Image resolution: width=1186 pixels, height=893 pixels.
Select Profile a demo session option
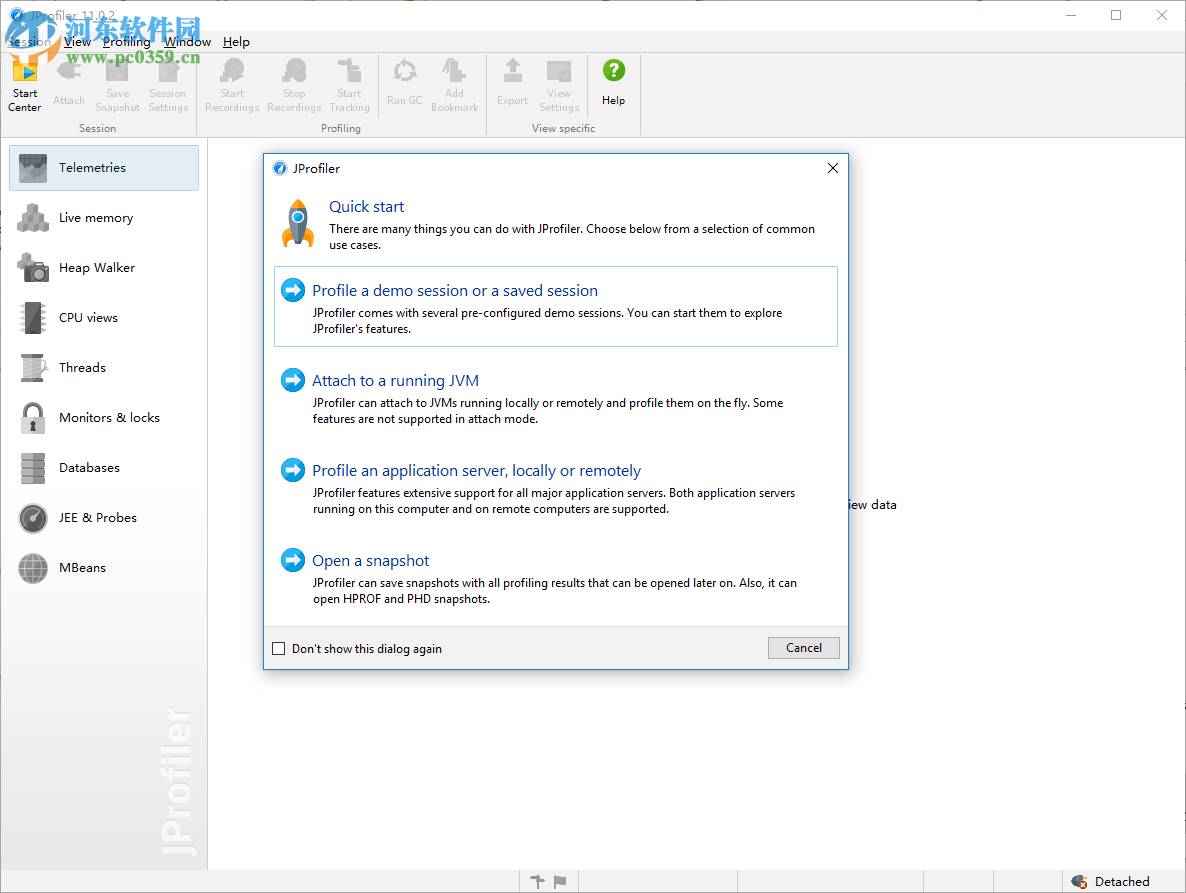pos(455,290)
